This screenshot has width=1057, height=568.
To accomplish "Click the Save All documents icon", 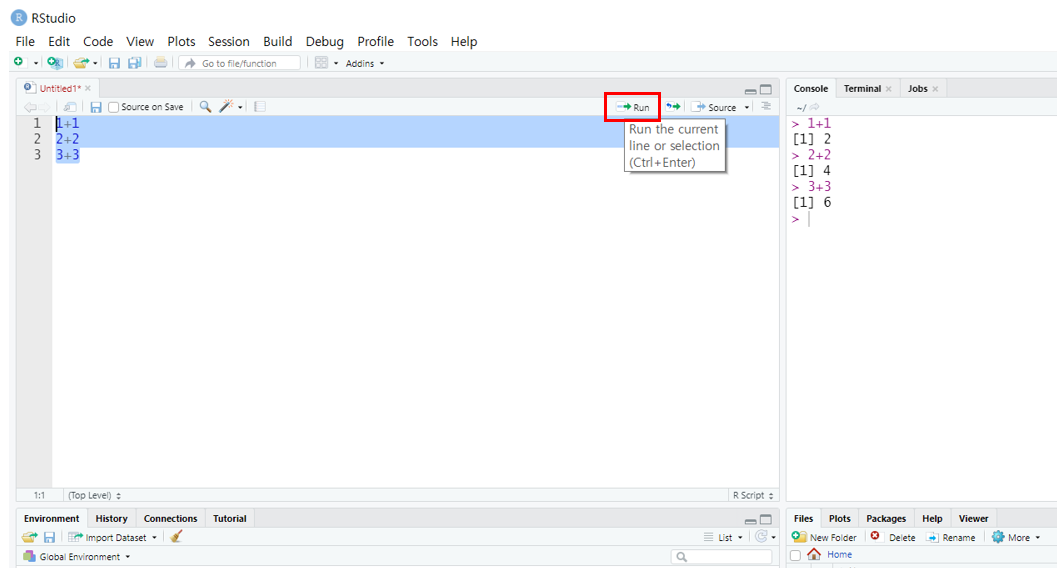I will click(x=135, y=63).
